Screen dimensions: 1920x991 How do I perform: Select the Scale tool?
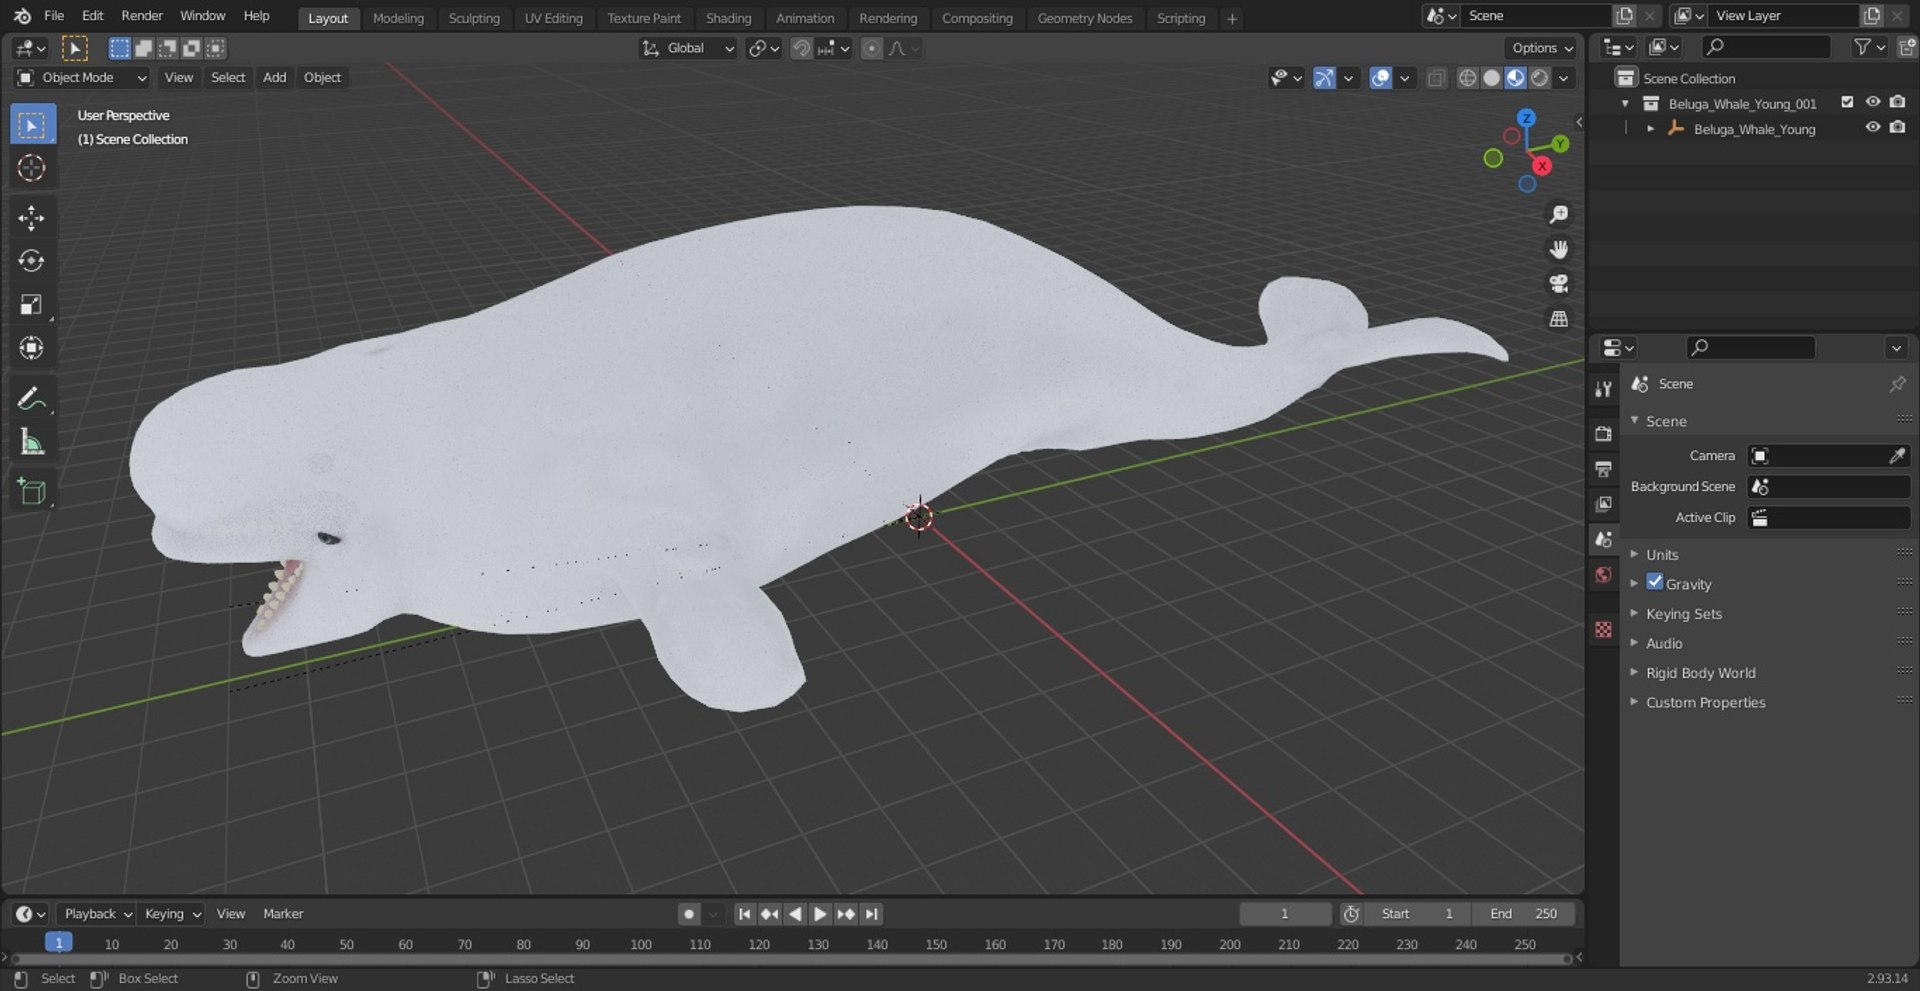32,304
